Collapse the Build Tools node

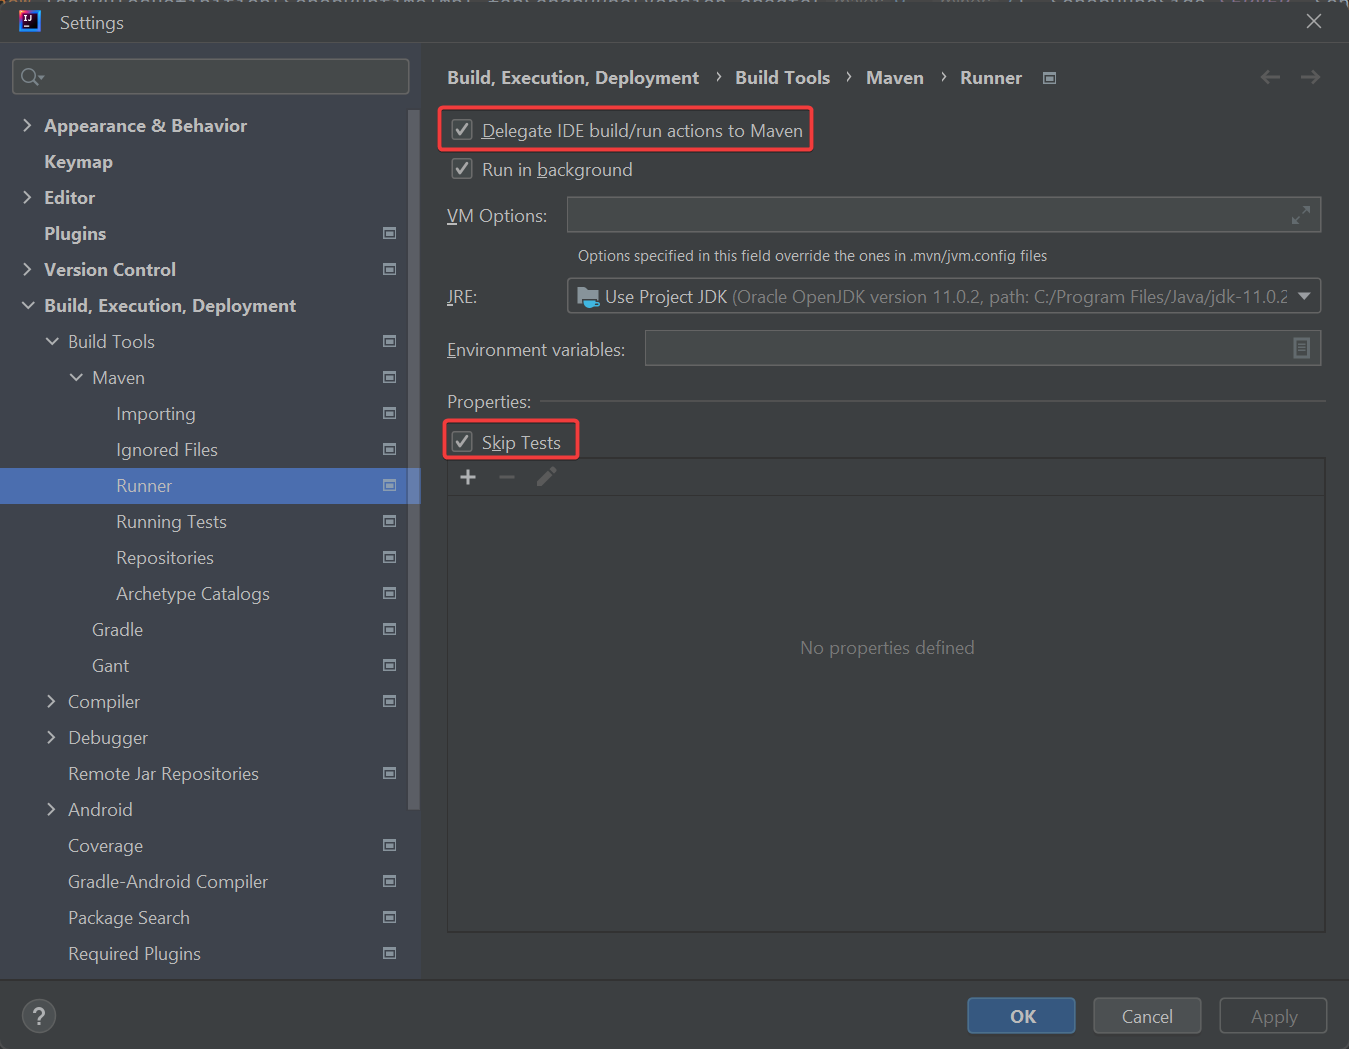point(52,341)
